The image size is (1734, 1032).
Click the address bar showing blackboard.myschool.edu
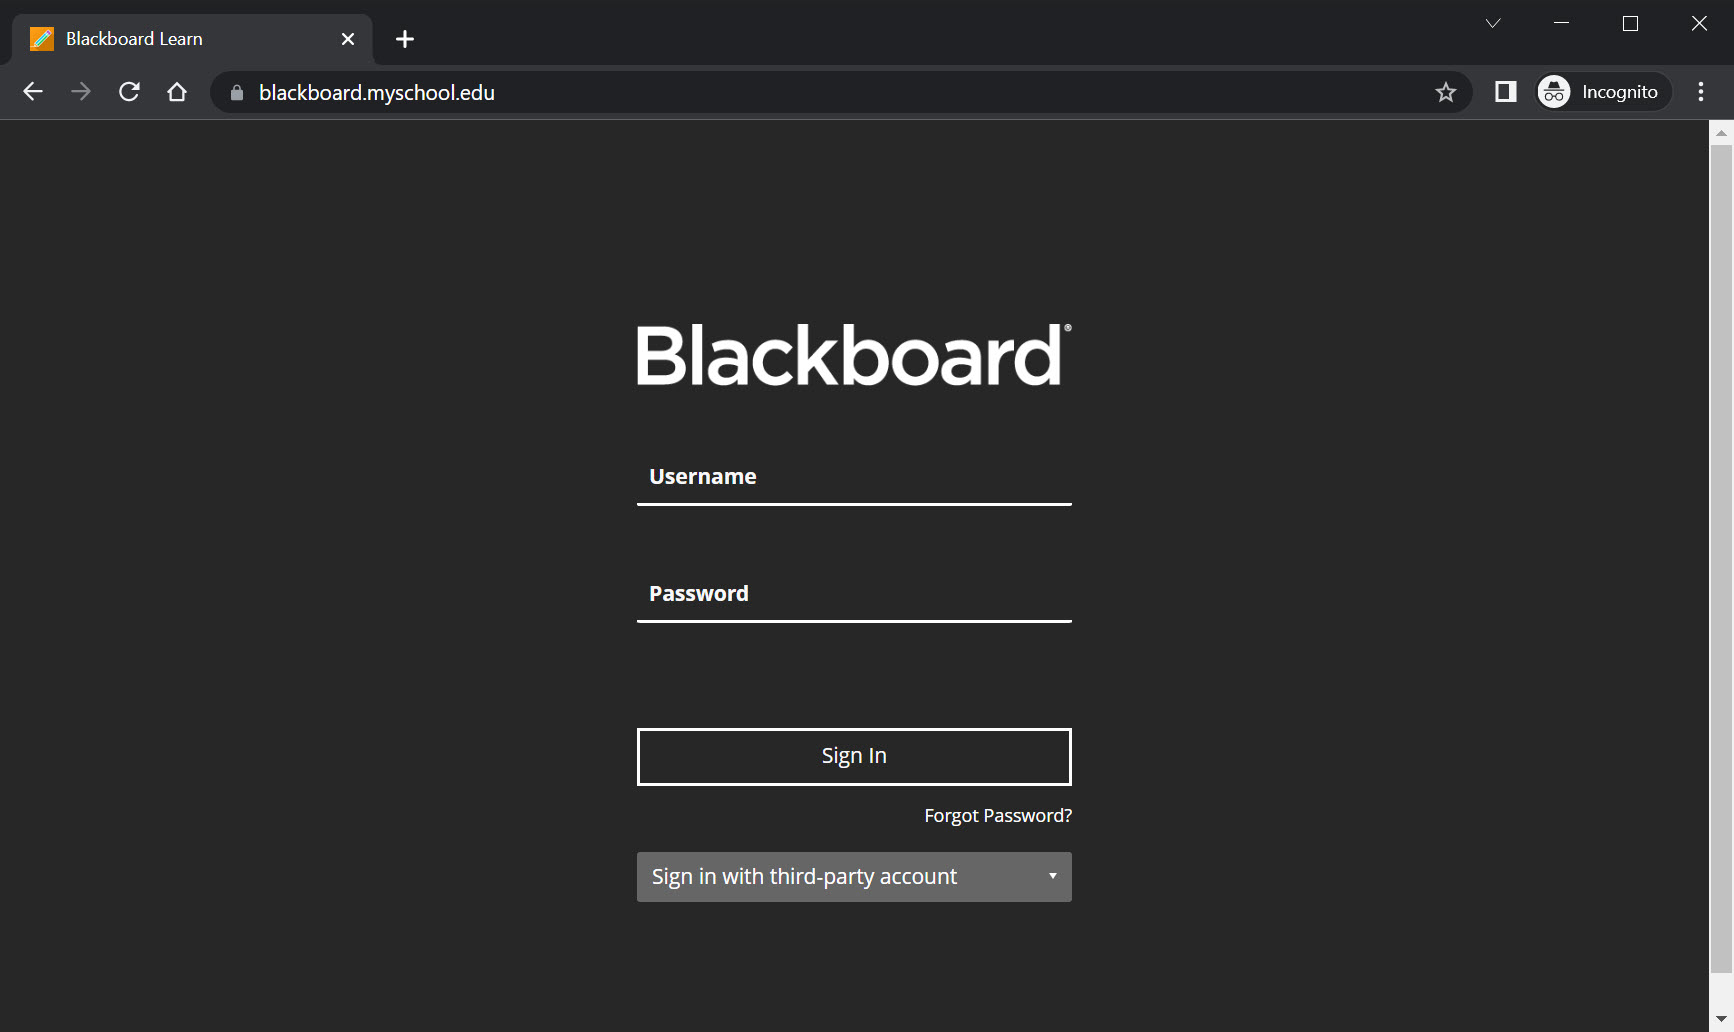pos(700,92)
